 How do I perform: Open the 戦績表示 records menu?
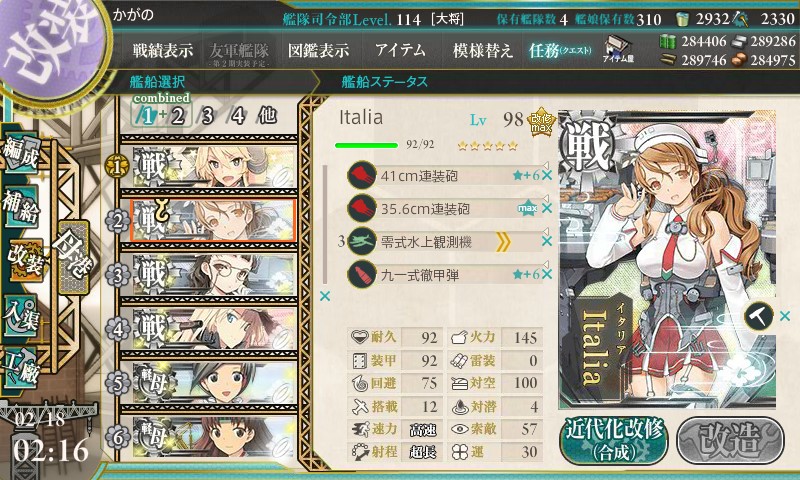click(163, 50)
